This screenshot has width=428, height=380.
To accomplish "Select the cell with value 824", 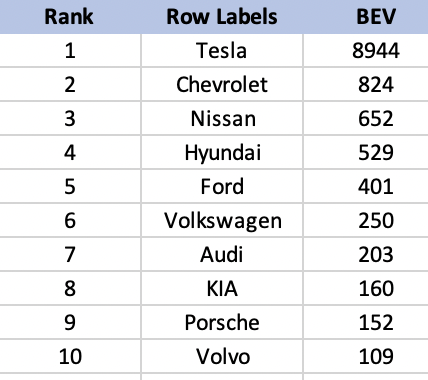I will (366, 84).
